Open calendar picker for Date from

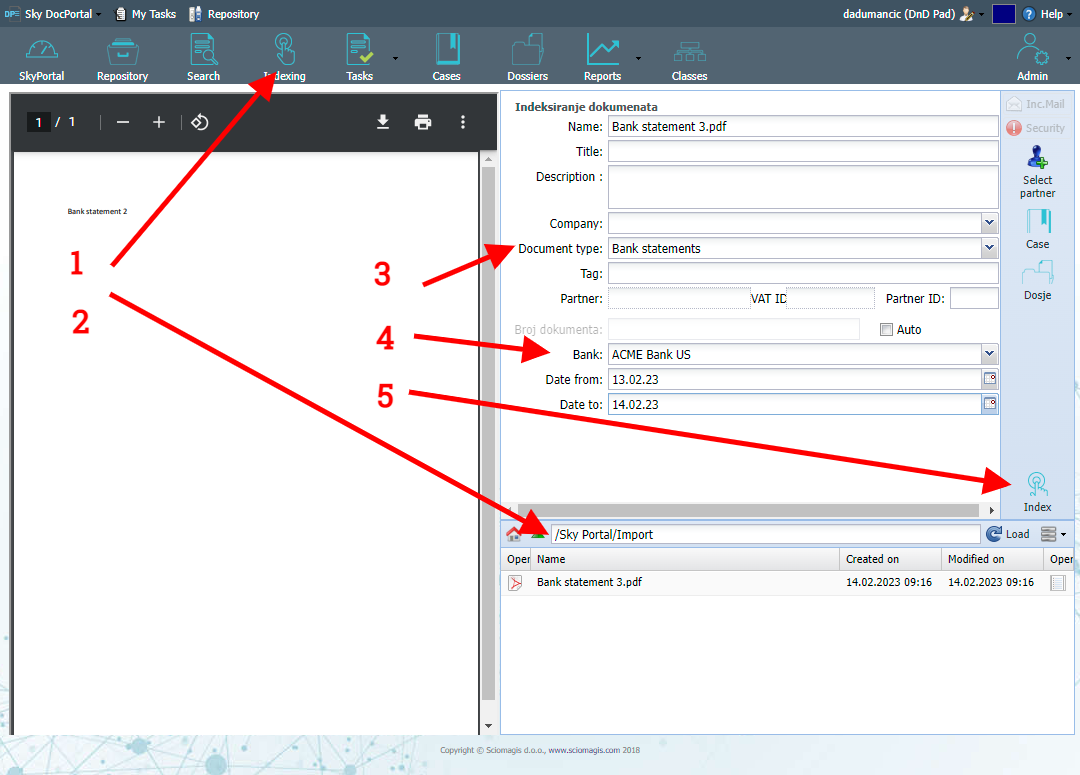tap(990, 379)
